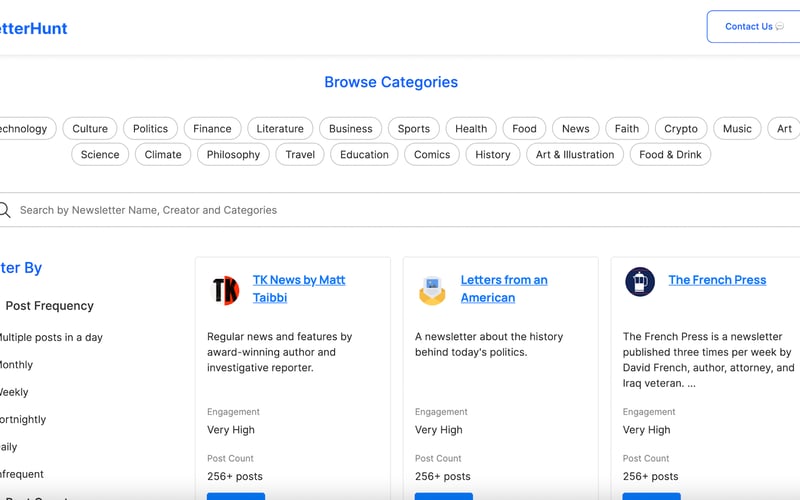Screen dimensions: 800x500
Task: Click the blue button on The French Press card
Action: pyautogui.click(x=651, y=496)
